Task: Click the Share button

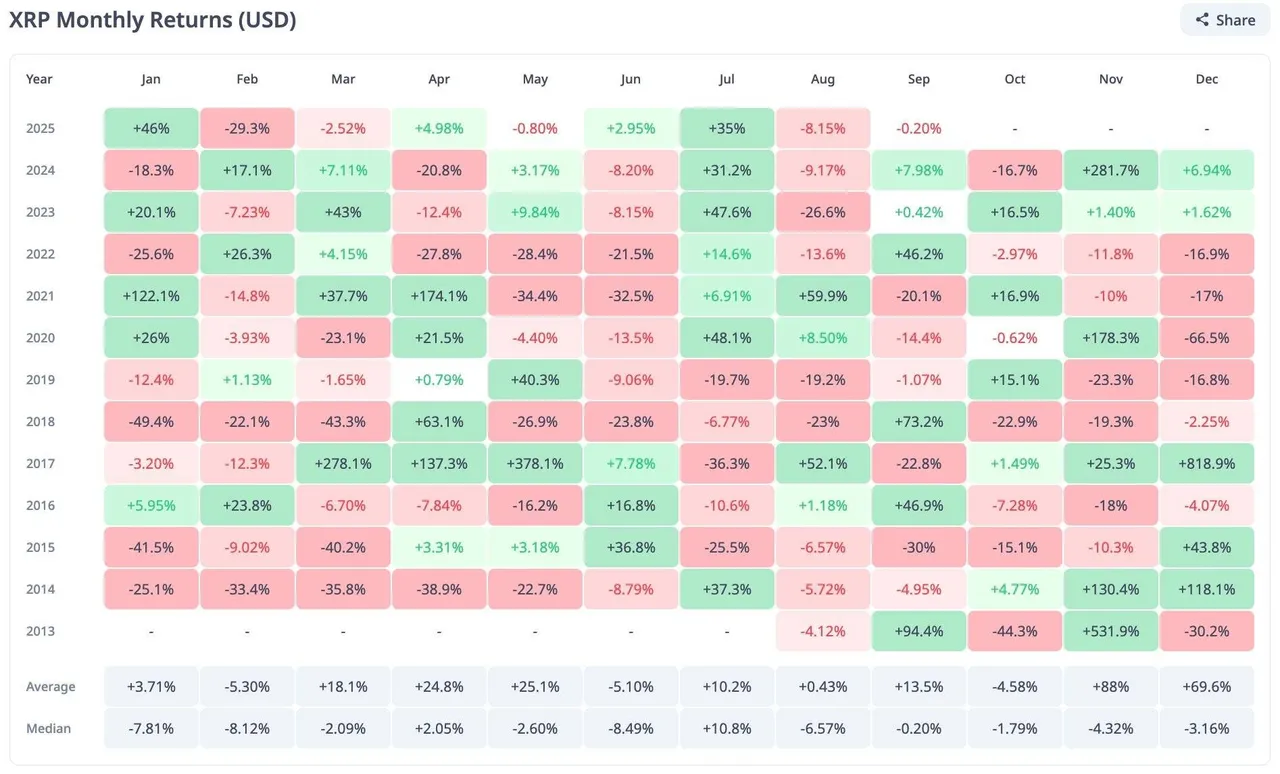Action: (x=1225, y=20)
